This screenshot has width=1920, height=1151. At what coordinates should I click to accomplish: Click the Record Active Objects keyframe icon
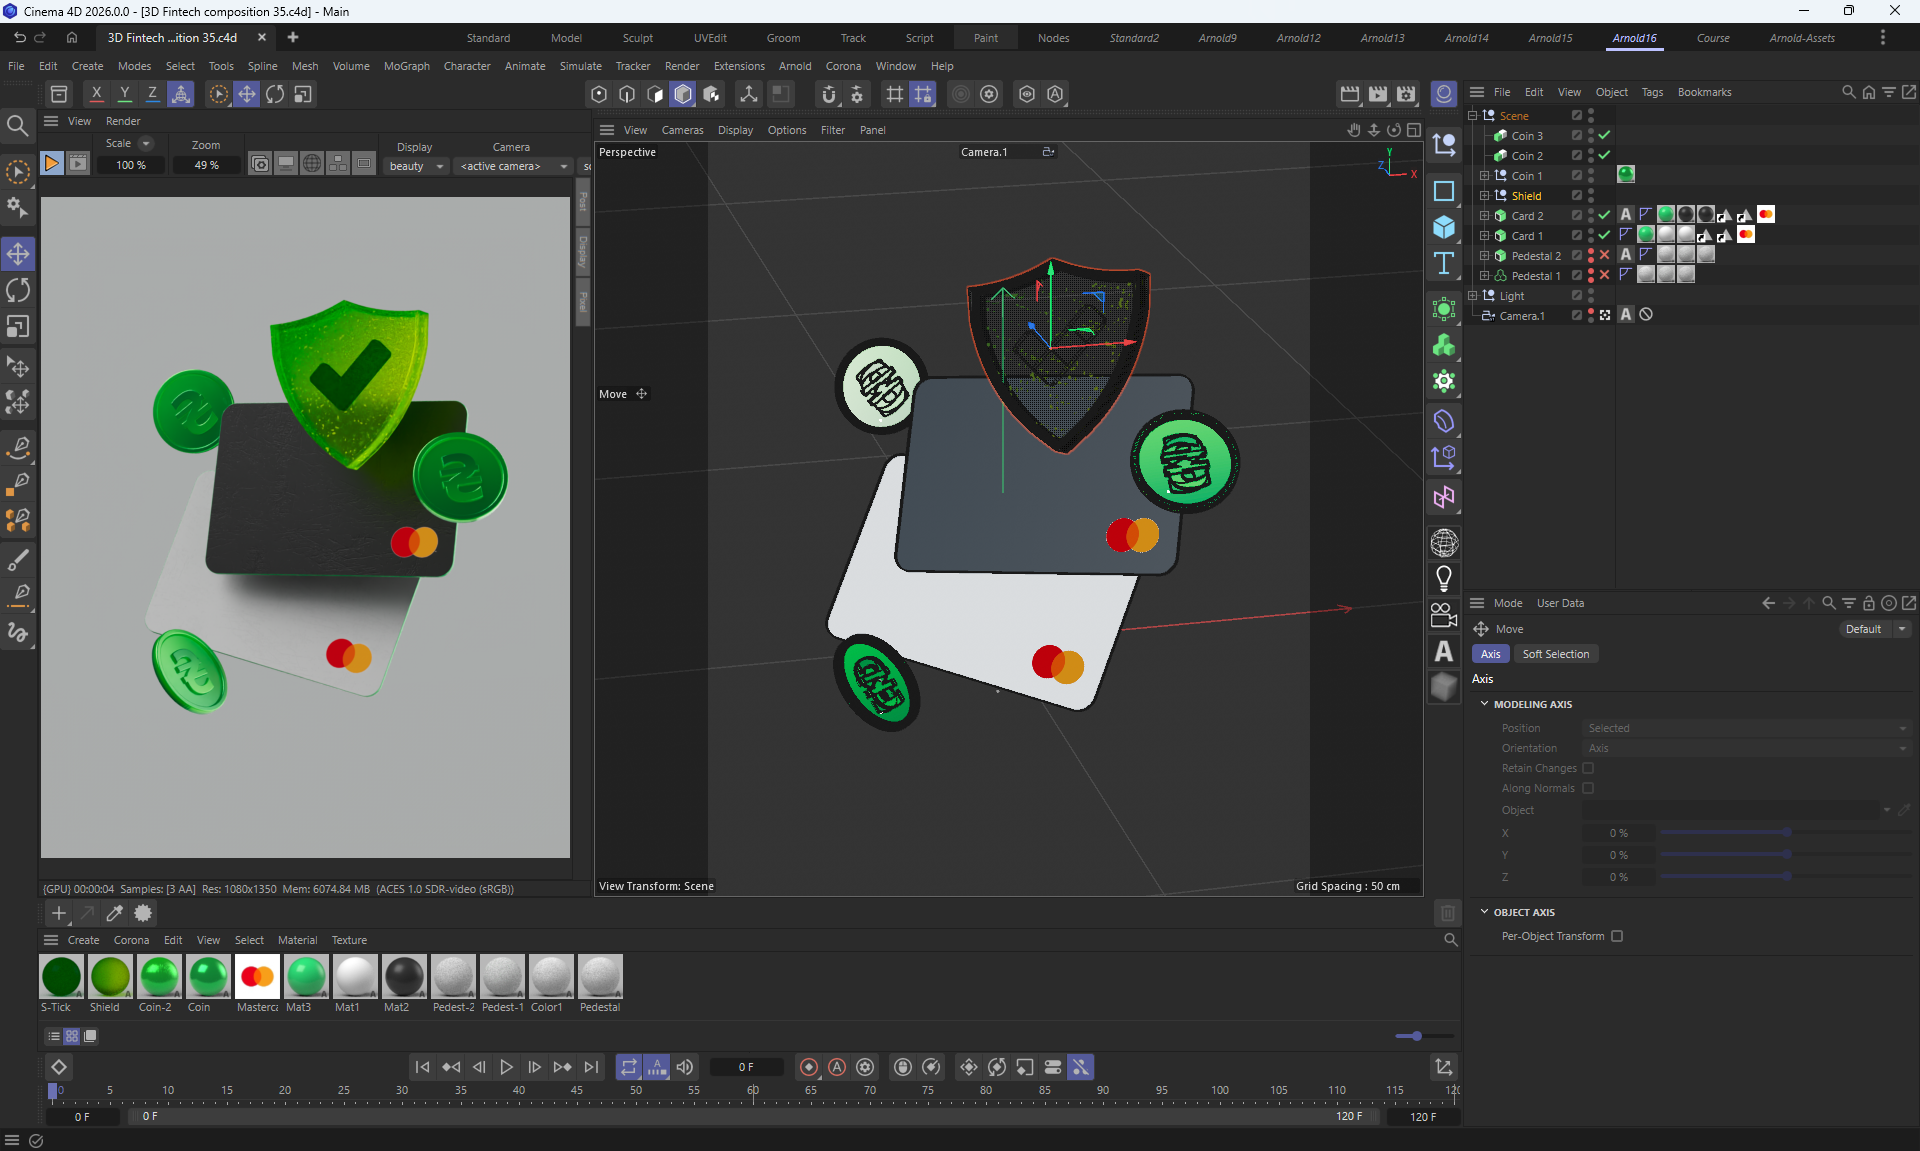[x=809, y=1067]
